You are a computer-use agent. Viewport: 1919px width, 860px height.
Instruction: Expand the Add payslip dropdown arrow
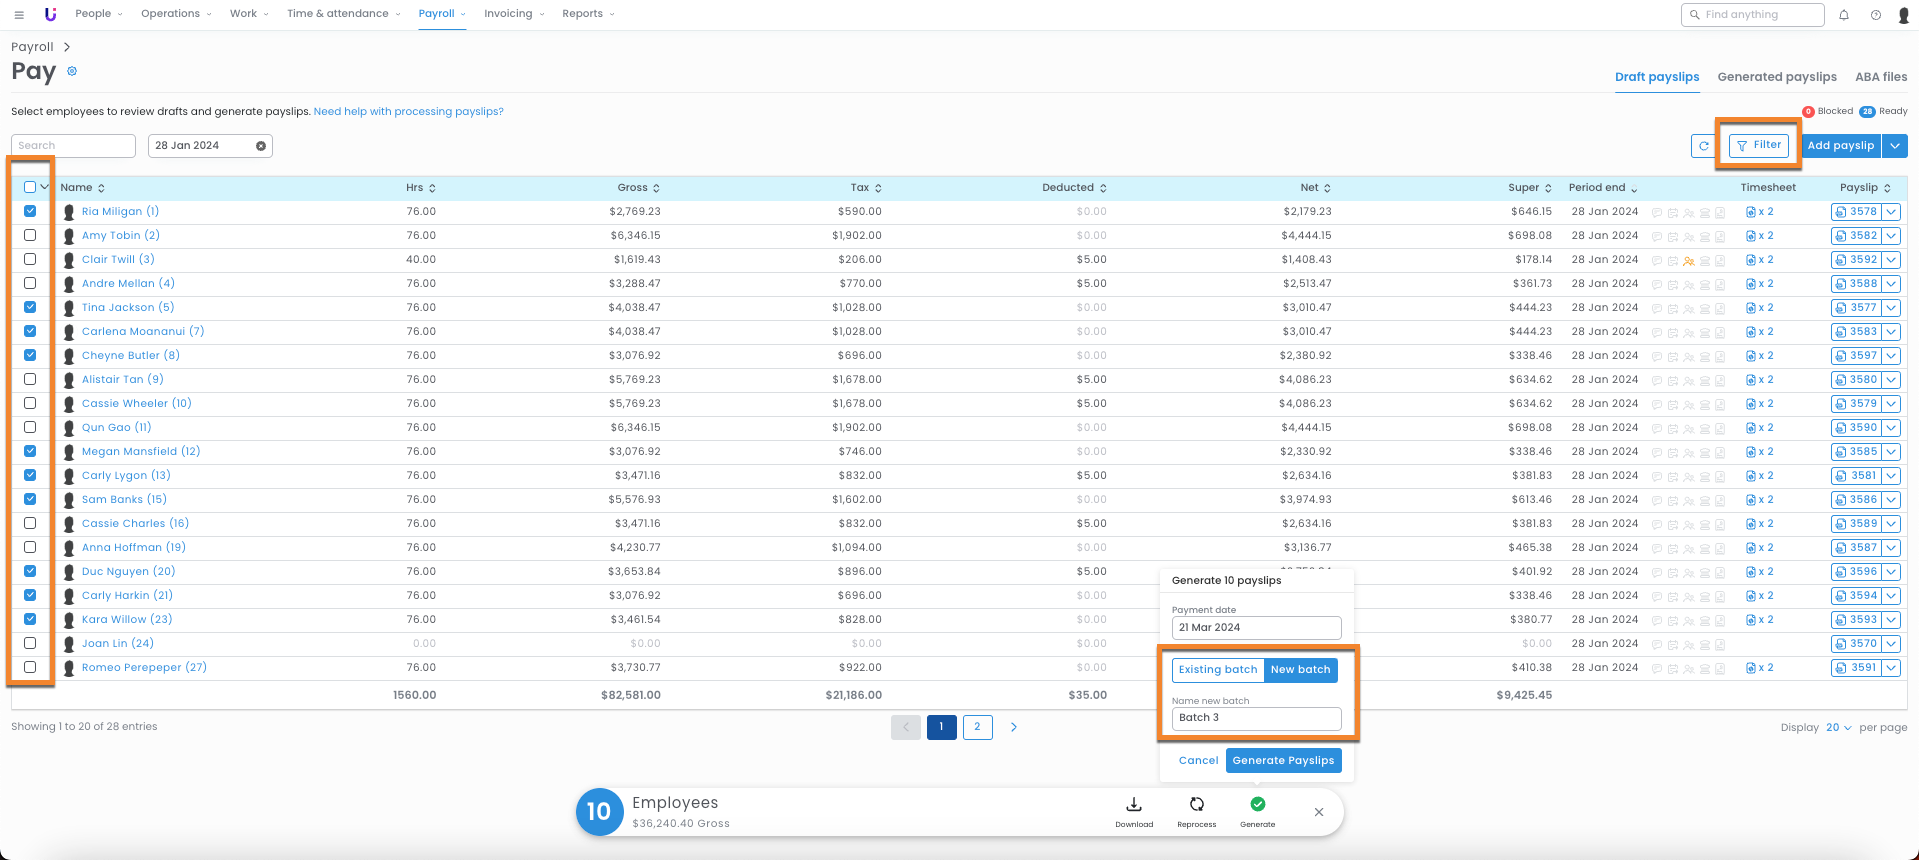(1895, 146)
